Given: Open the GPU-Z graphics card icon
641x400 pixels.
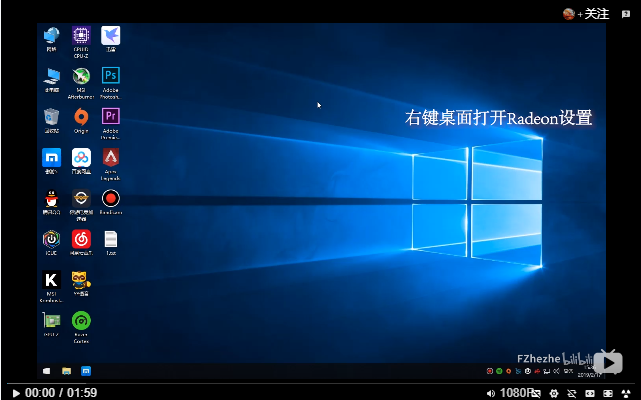Looking at the screenshot, I should [x=52, y=324].
